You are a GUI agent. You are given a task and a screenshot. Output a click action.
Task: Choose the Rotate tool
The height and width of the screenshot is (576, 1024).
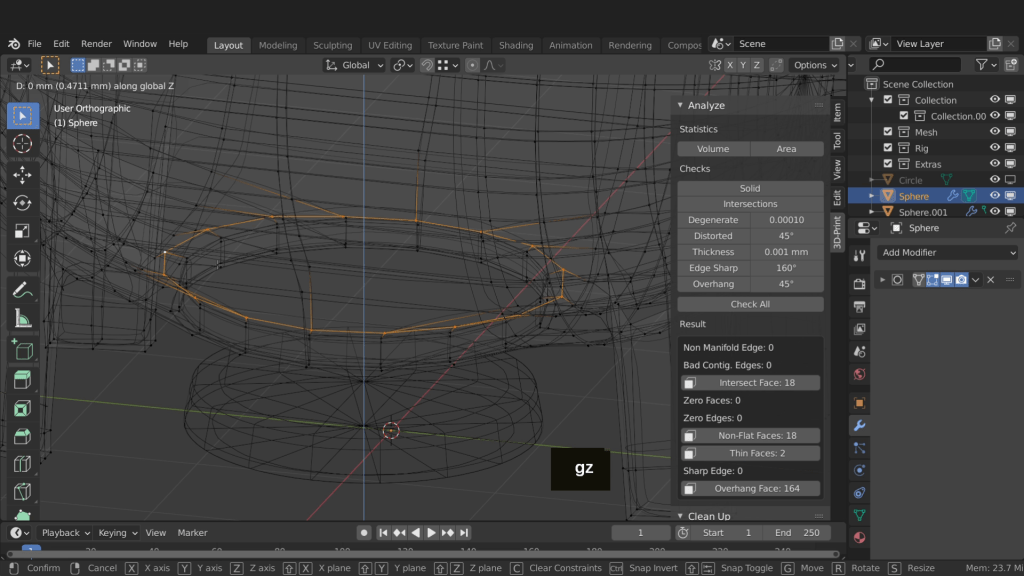pyautogui.click(x=22, y=203)
